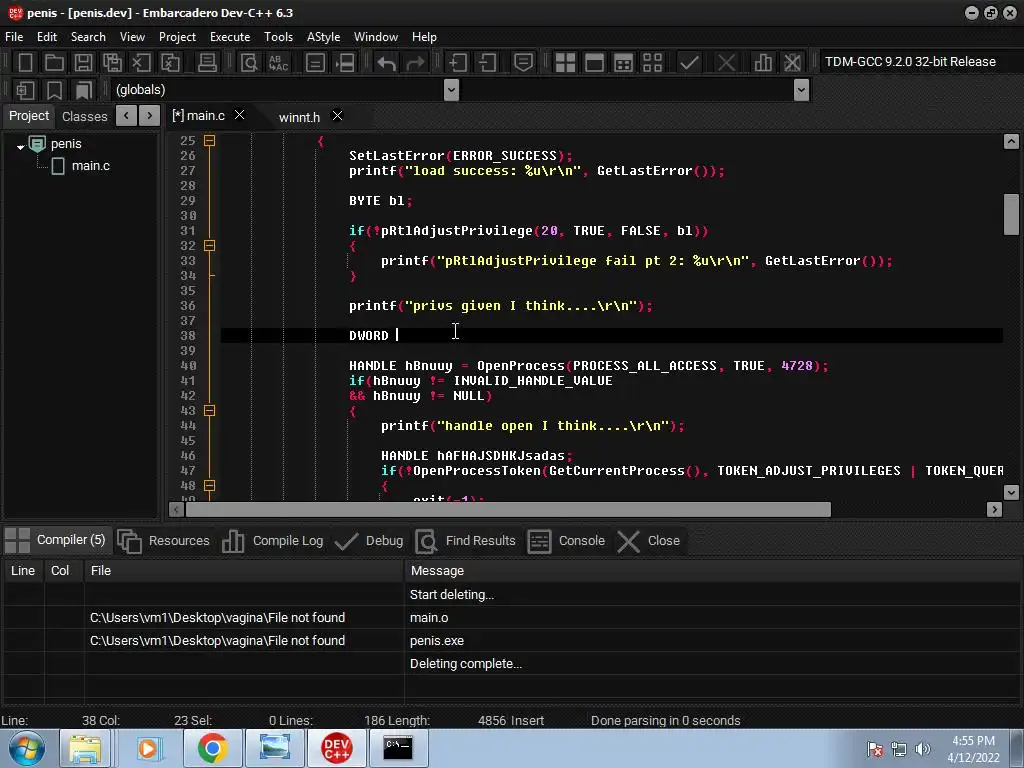This screenshot has width=1024, height=768.
Task: Click the Compile four-squares icon
Action: [x=565, y=63]
